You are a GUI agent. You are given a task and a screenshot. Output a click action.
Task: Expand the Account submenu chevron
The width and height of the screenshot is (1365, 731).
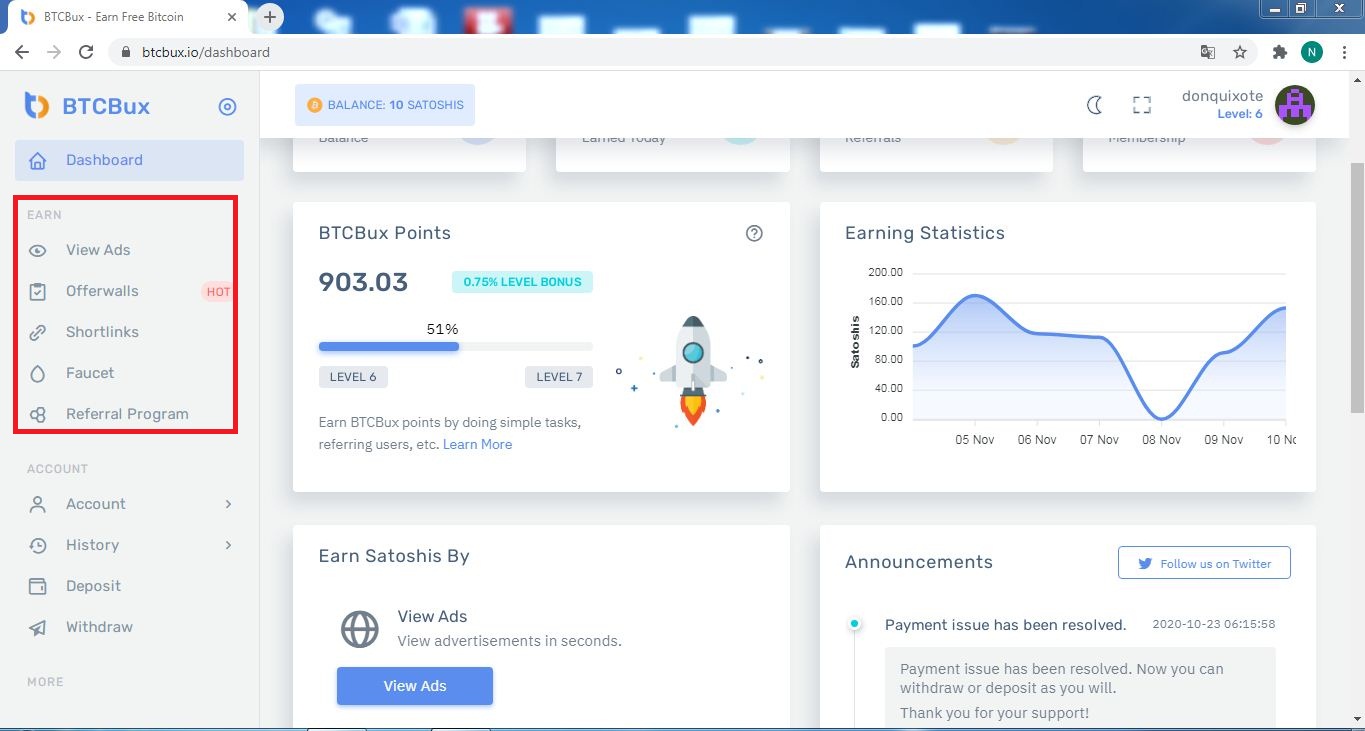[228, 504]
